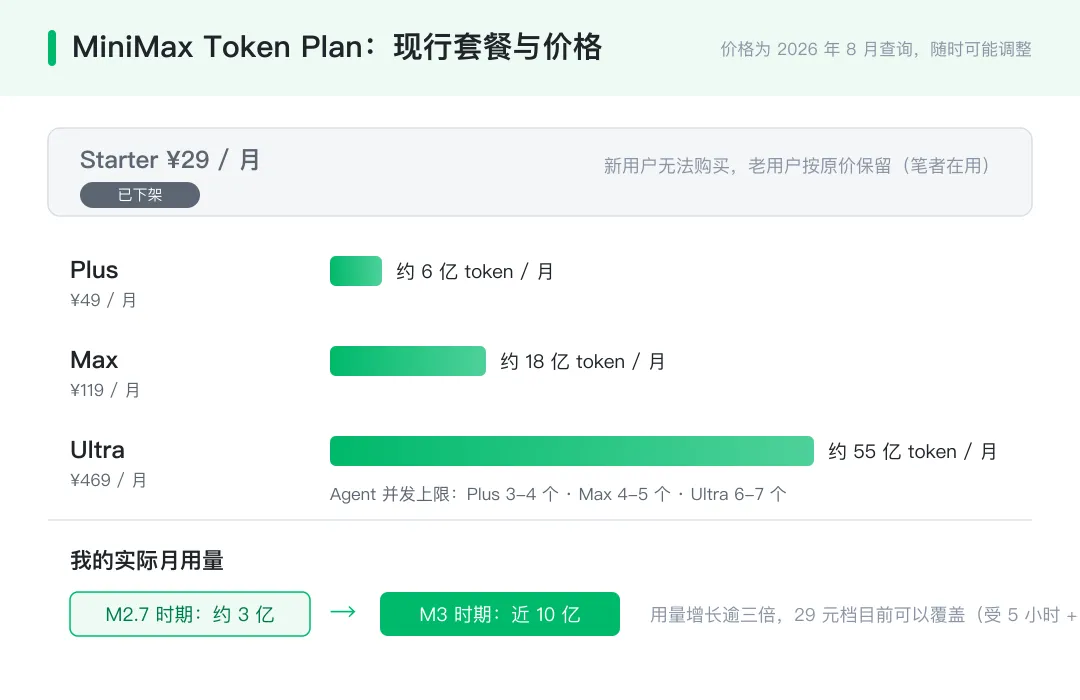Click the 我的实际月用量 heading
This screenshot has height=700, width=1080.
click(147, 560)
